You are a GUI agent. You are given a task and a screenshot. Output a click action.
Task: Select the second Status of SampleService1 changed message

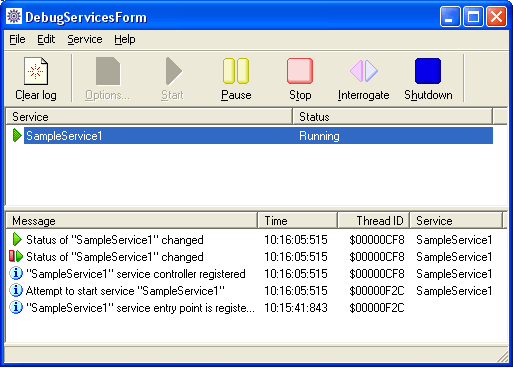click(115, 257)
